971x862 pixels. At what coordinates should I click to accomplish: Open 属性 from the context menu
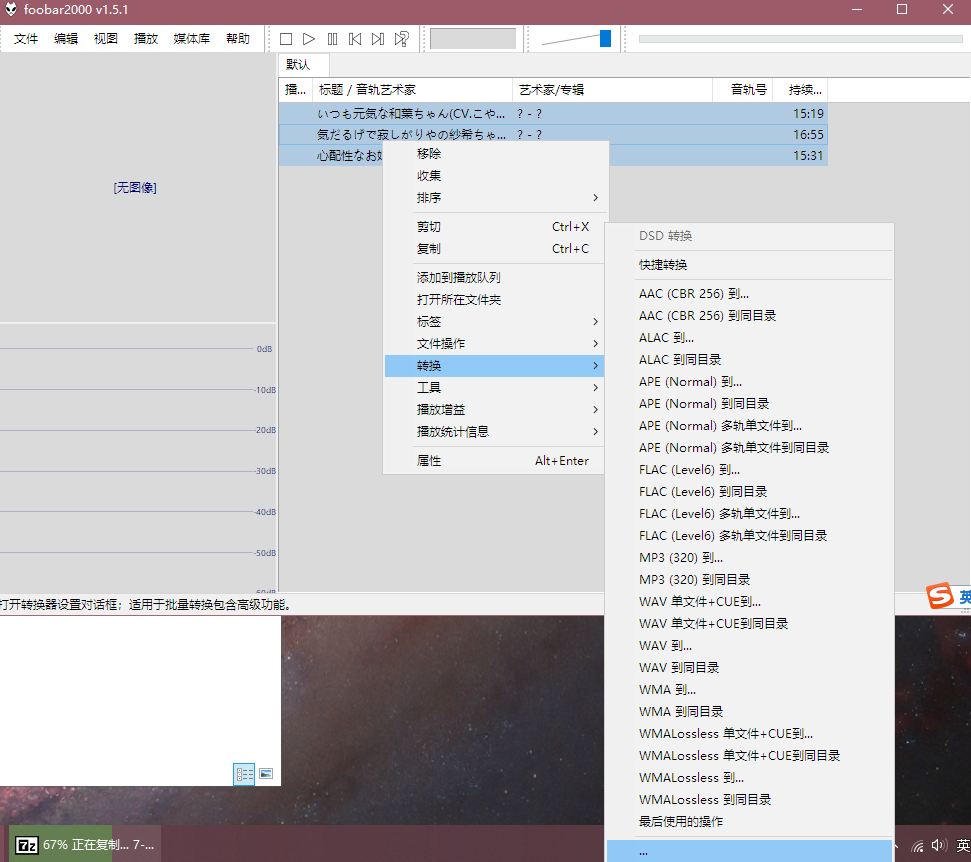point(494,461)
